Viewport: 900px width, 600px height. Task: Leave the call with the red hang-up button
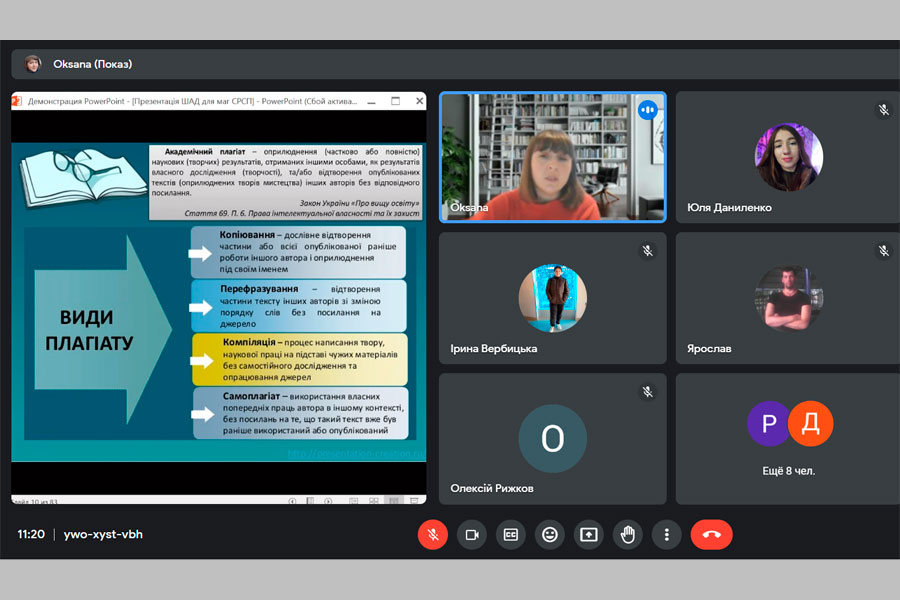[712, 535]
